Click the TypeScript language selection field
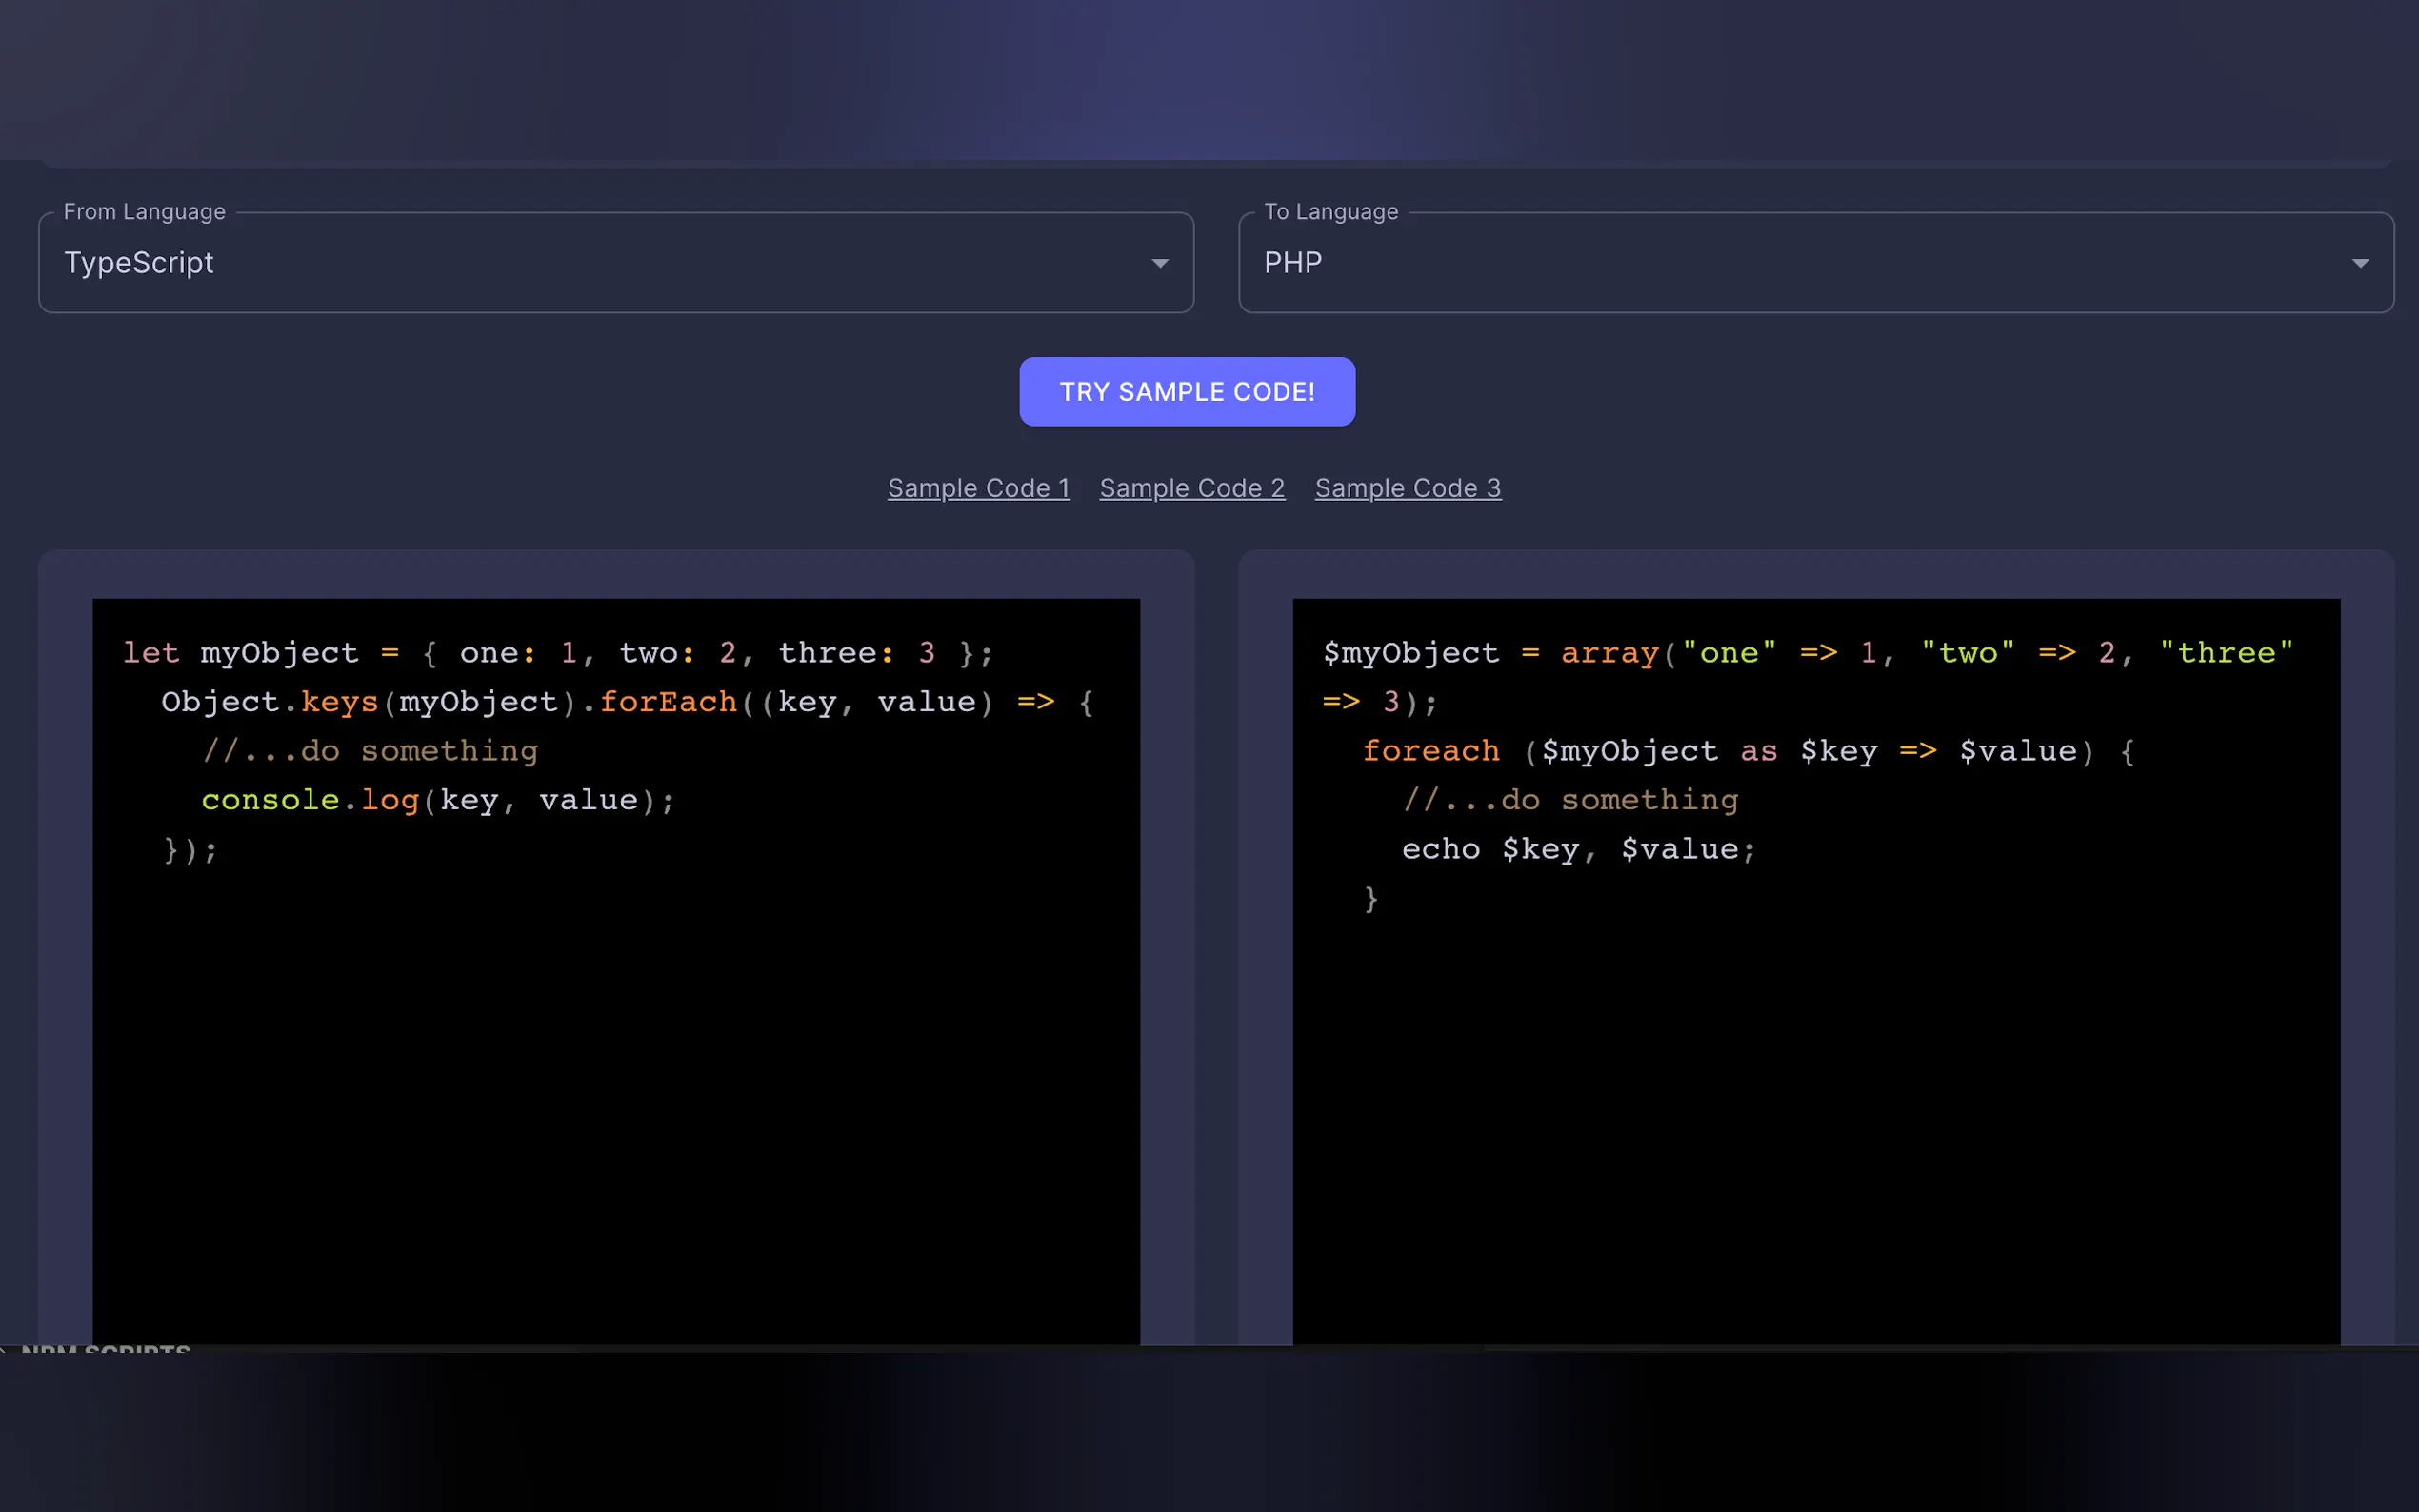The image size is (2419, 1512). pos(600,263)
